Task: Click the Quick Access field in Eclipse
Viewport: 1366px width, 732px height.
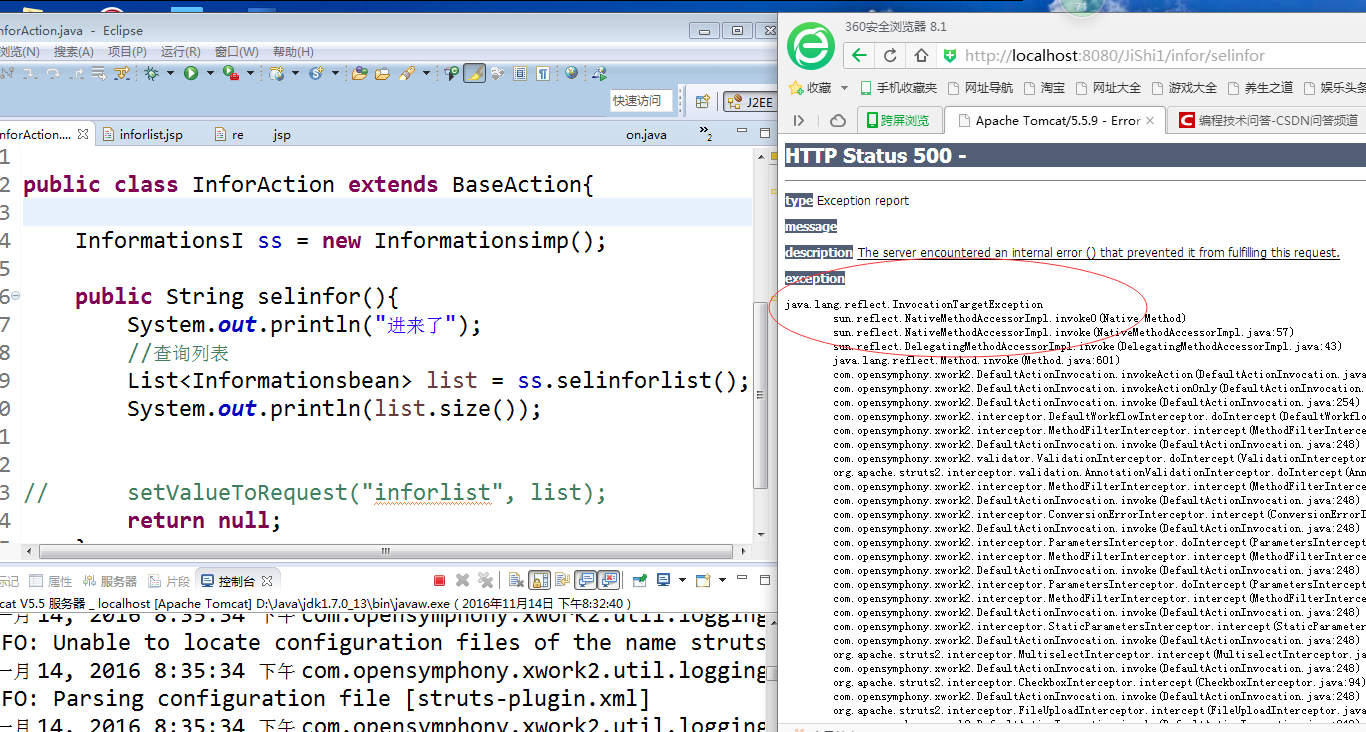Action: (640, 101)
